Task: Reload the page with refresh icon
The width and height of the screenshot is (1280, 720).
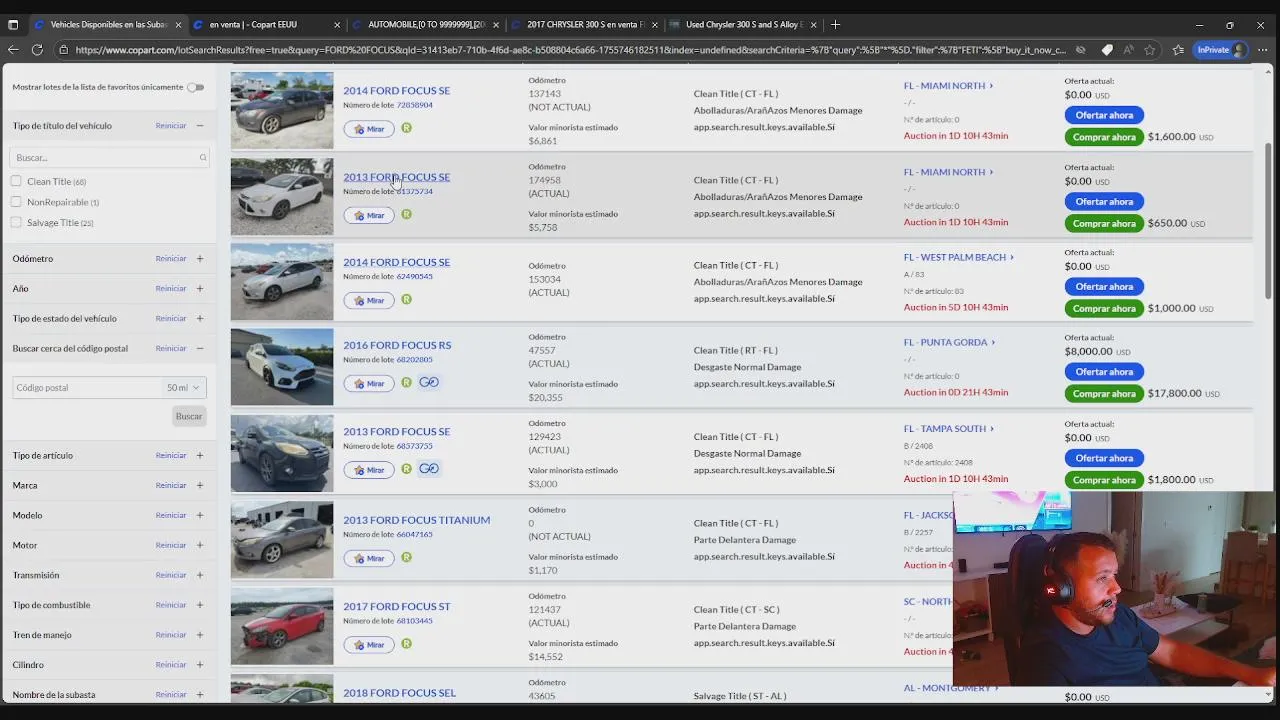Action: pyautogui.click(x=37, y=49)
